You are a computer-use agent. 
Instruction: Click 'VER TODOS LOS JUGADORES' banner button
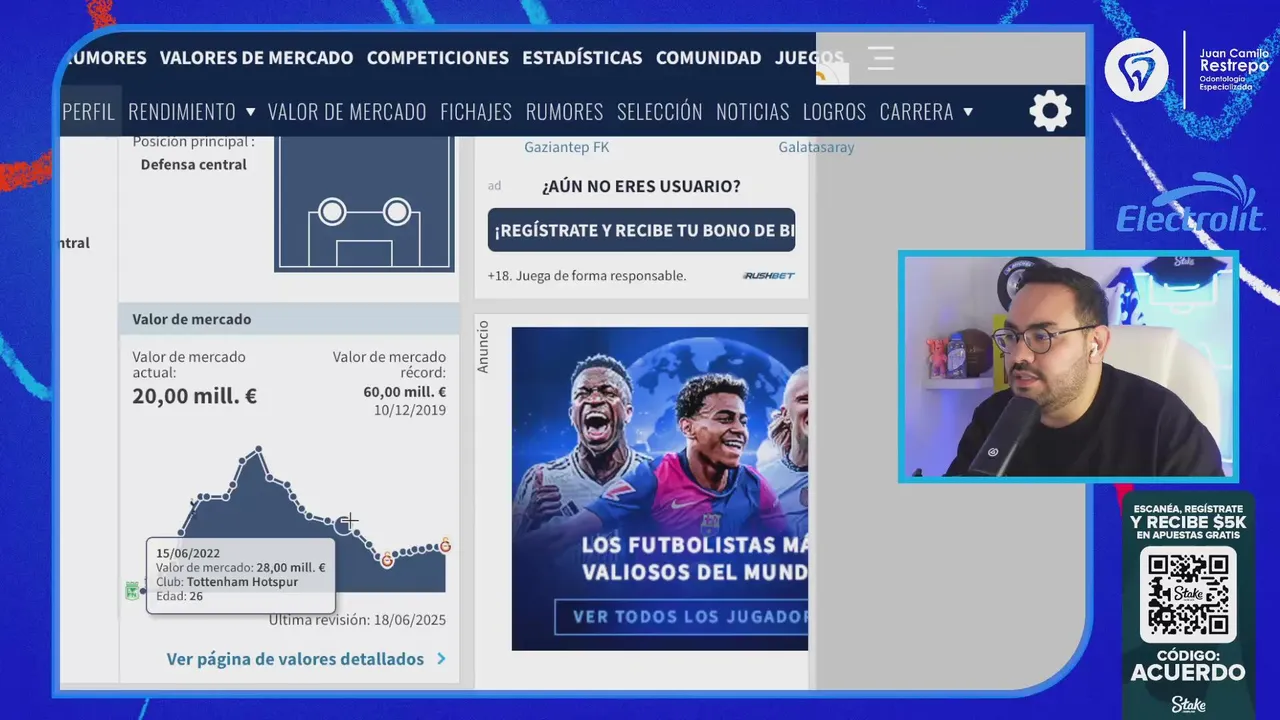coord(681,616)
